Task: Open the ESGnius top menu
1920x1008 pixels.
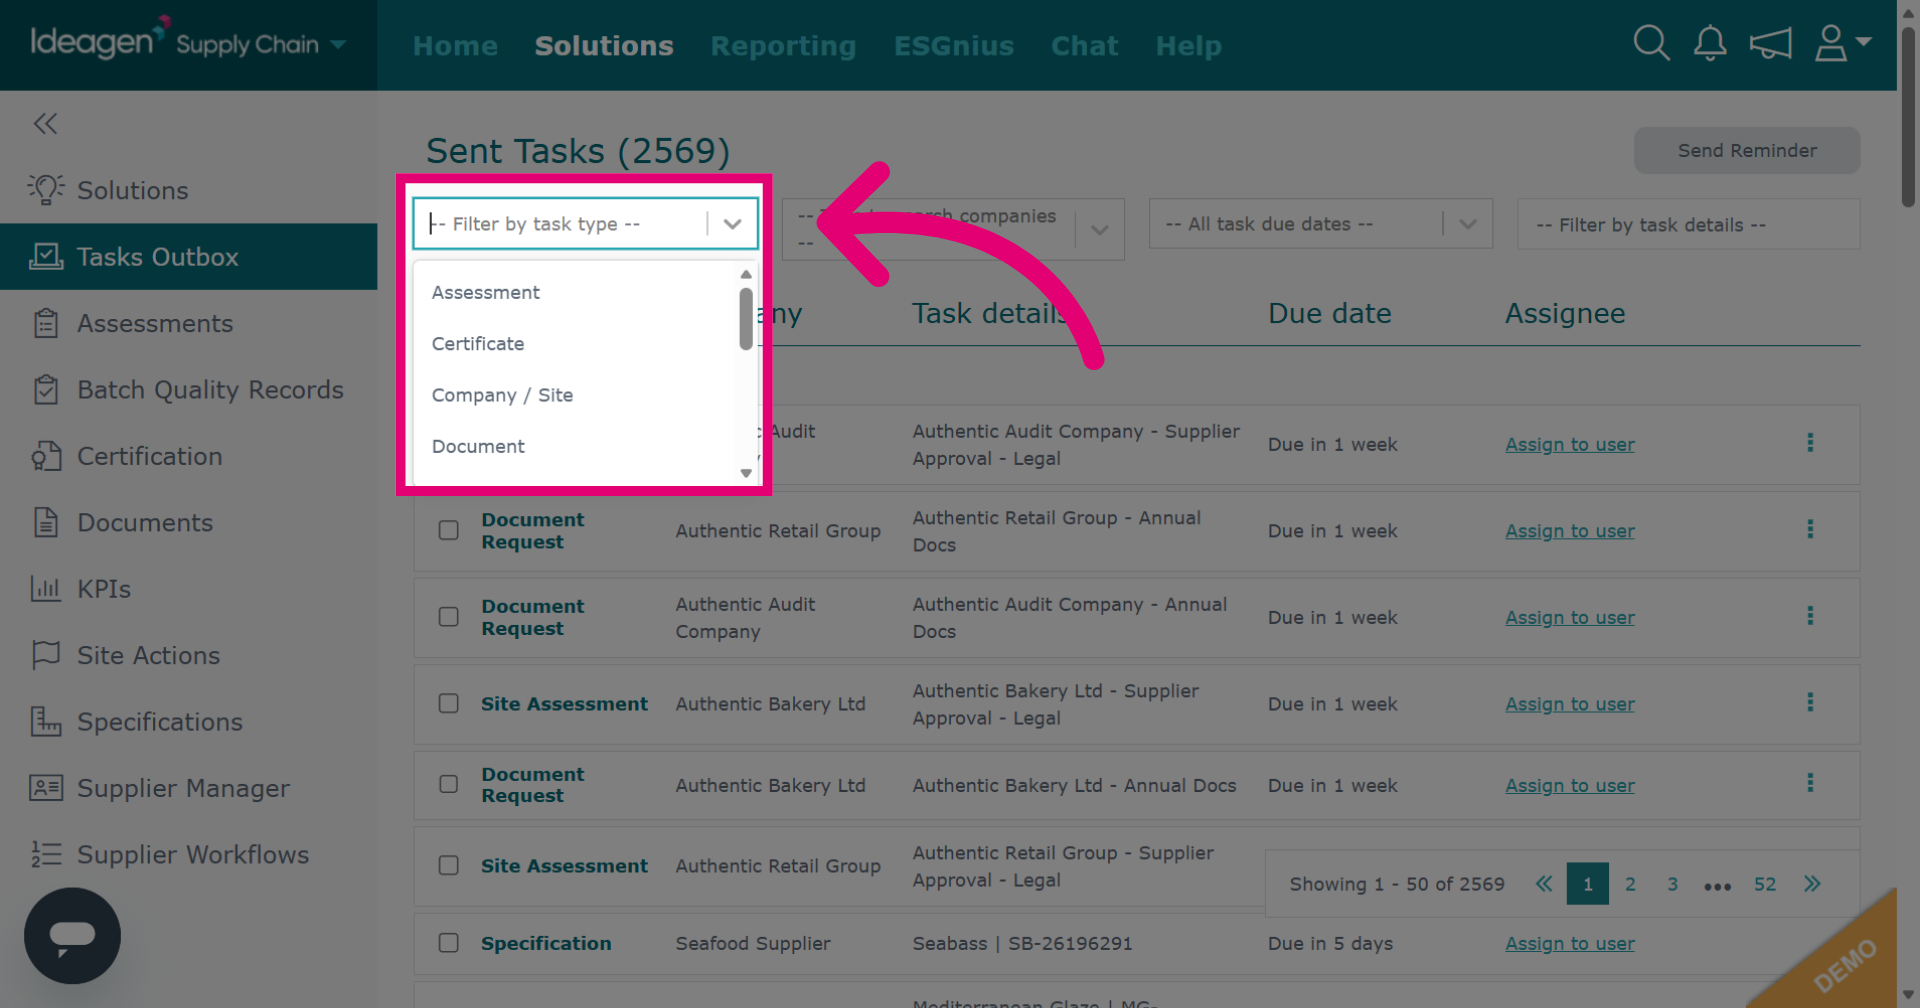Action: pyautogui.click(x=954, y=46)
